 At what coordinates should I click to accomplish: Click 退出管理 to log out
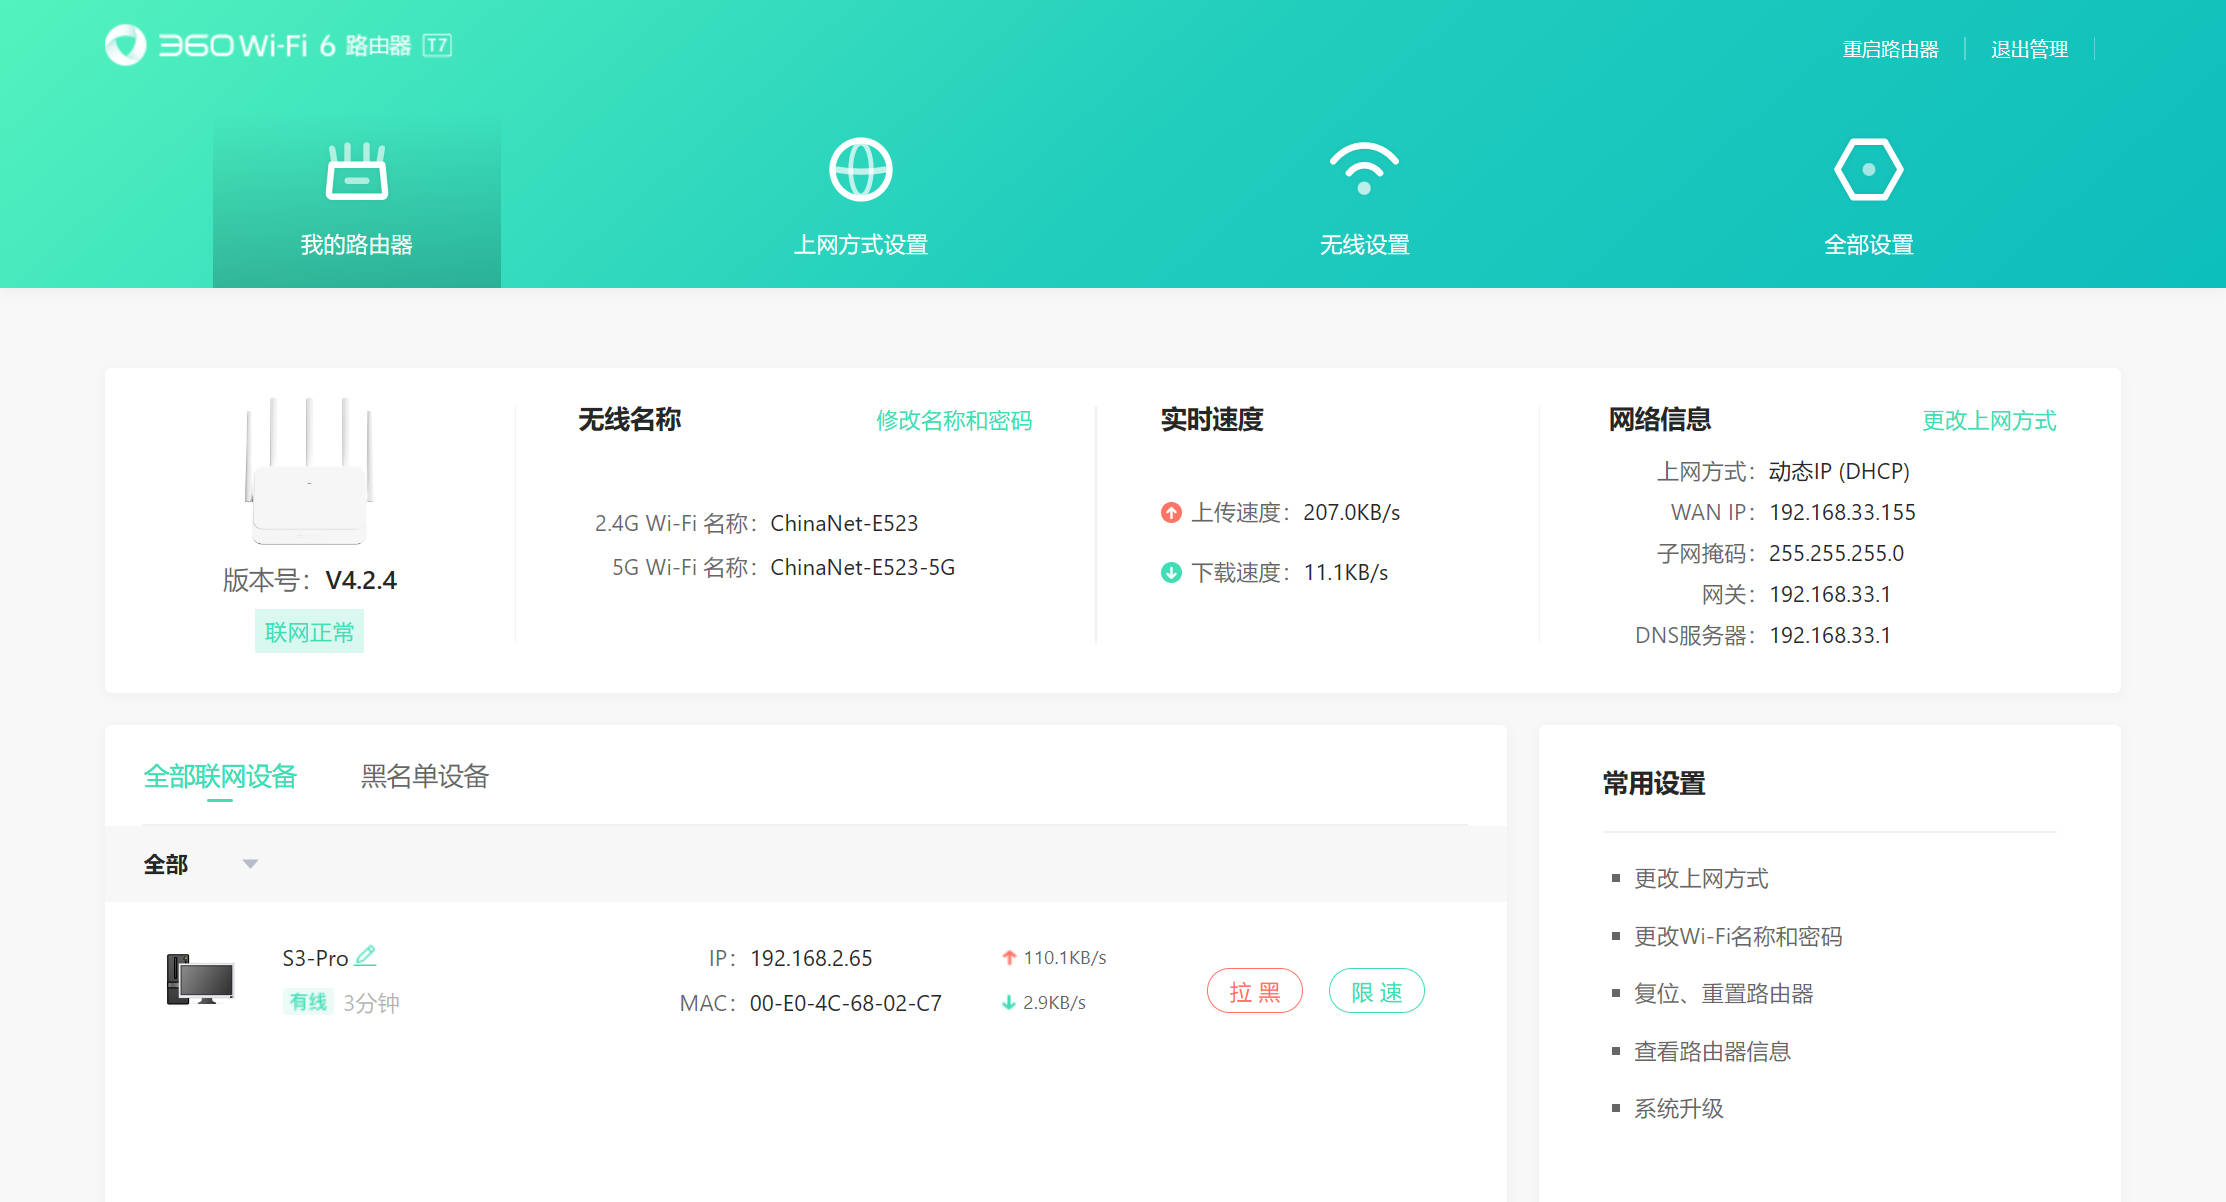pyautogui.click(x=2029, y=49)
